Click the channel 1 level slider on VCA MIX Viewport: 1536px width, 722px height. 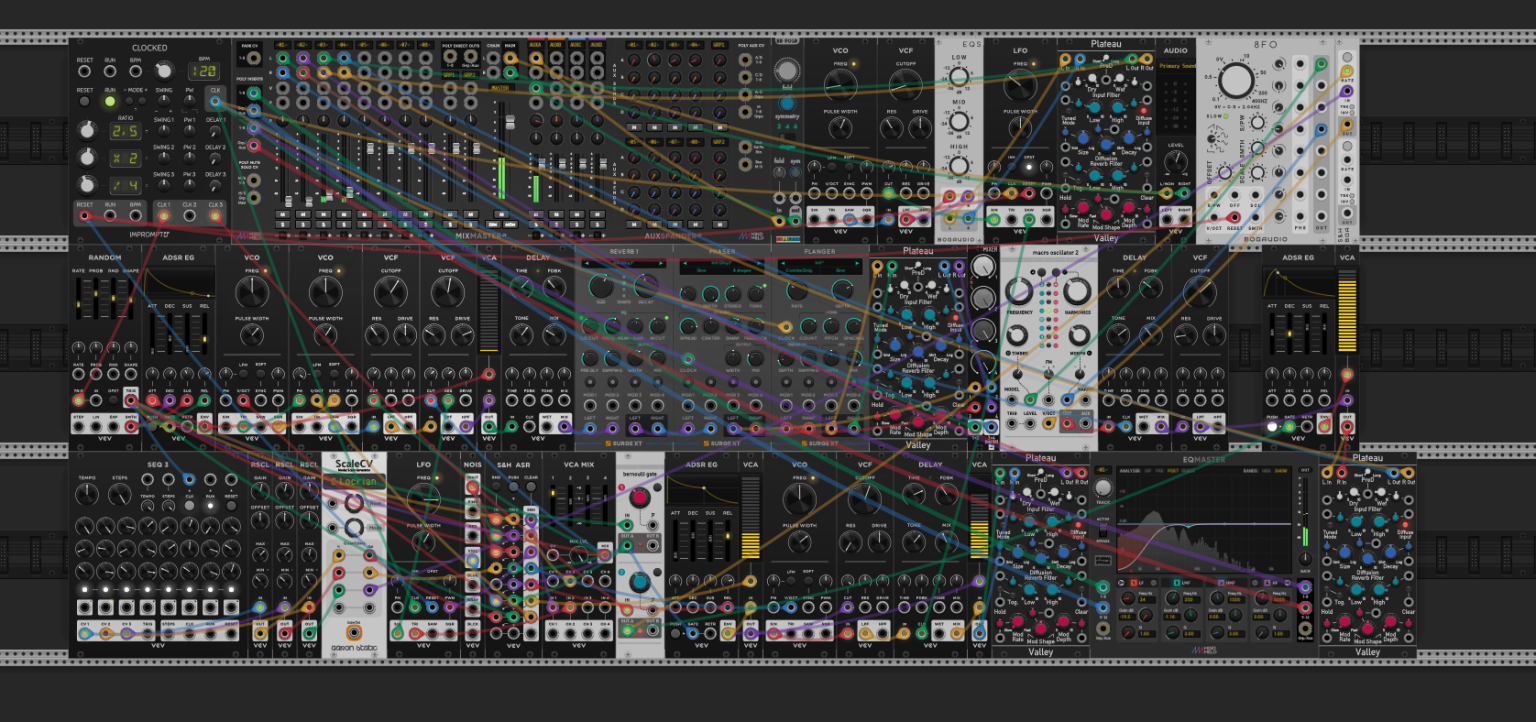coord(553,505)
